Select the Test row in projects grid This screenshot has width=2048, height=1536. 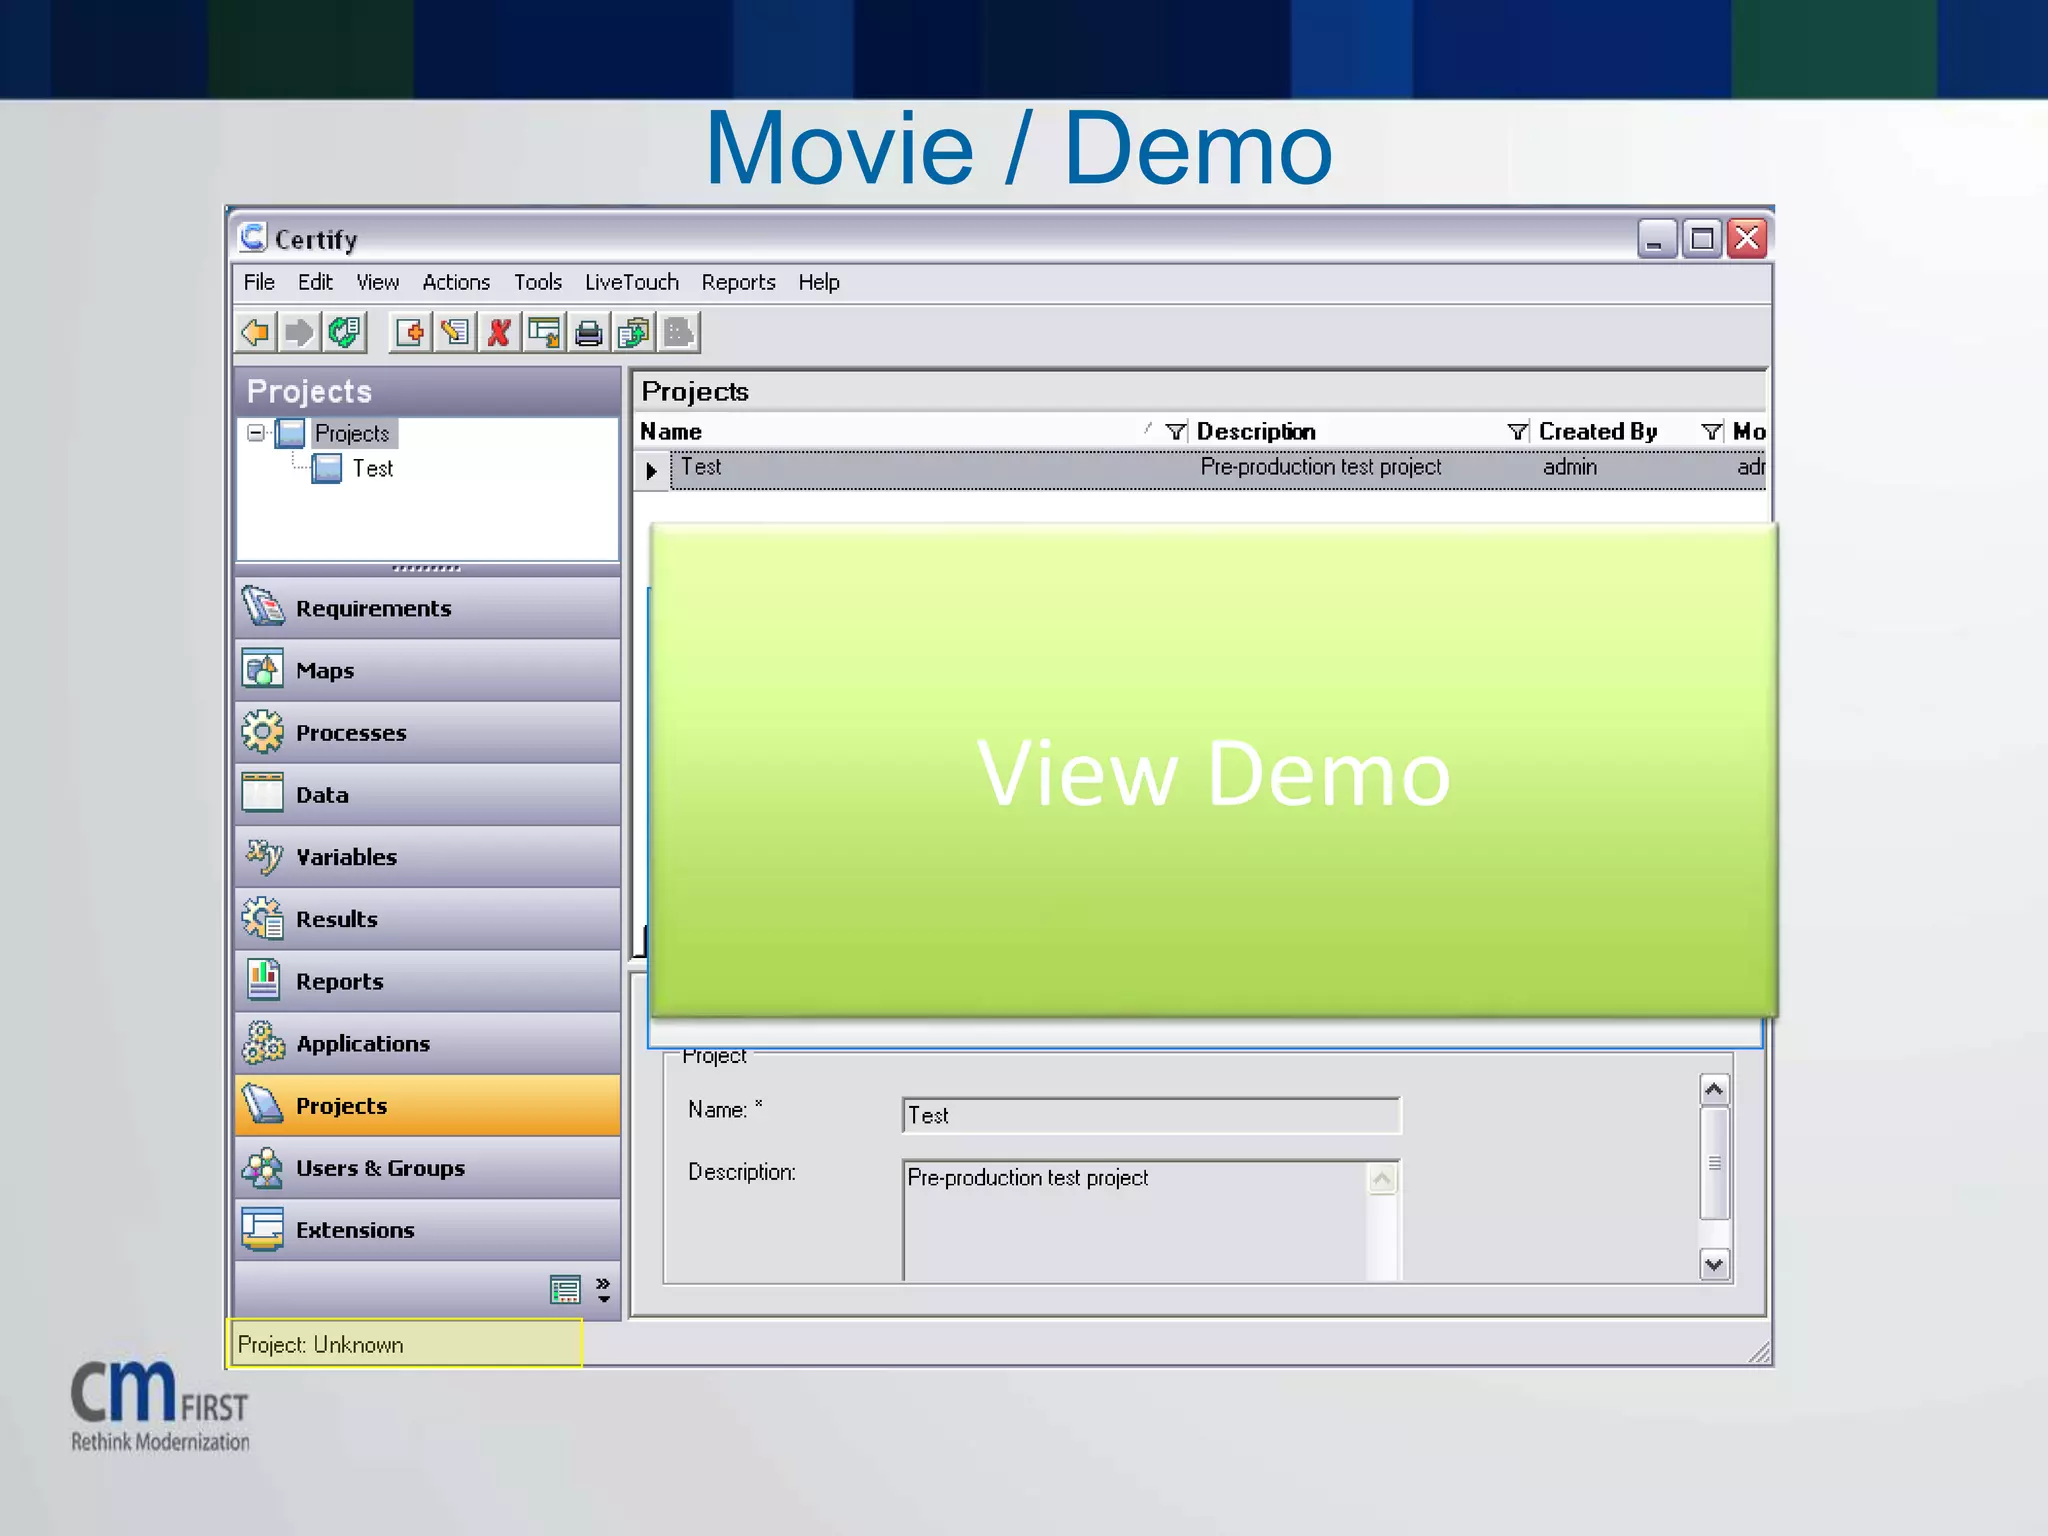click(x=1217, y=468)
